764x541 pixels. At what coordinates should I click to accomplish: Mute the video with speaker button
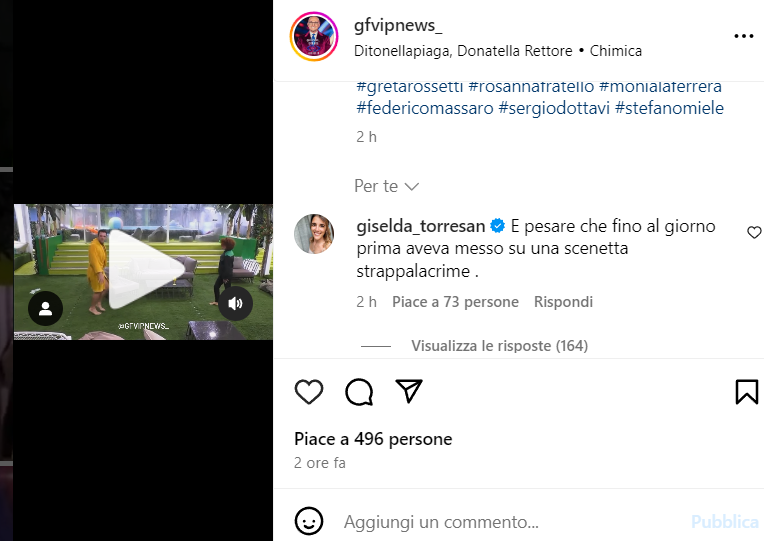click(235, 304)
